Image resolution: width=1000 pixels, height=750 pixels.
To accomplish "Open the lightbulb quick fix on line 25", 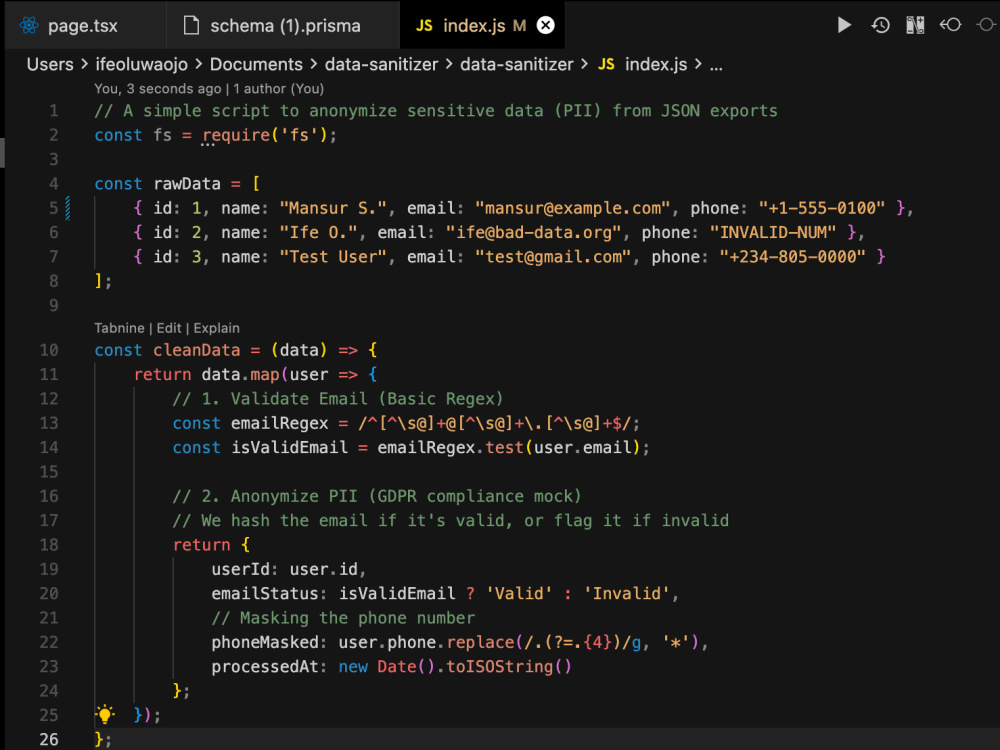I will pyautogui.click(x=105, y=714).
